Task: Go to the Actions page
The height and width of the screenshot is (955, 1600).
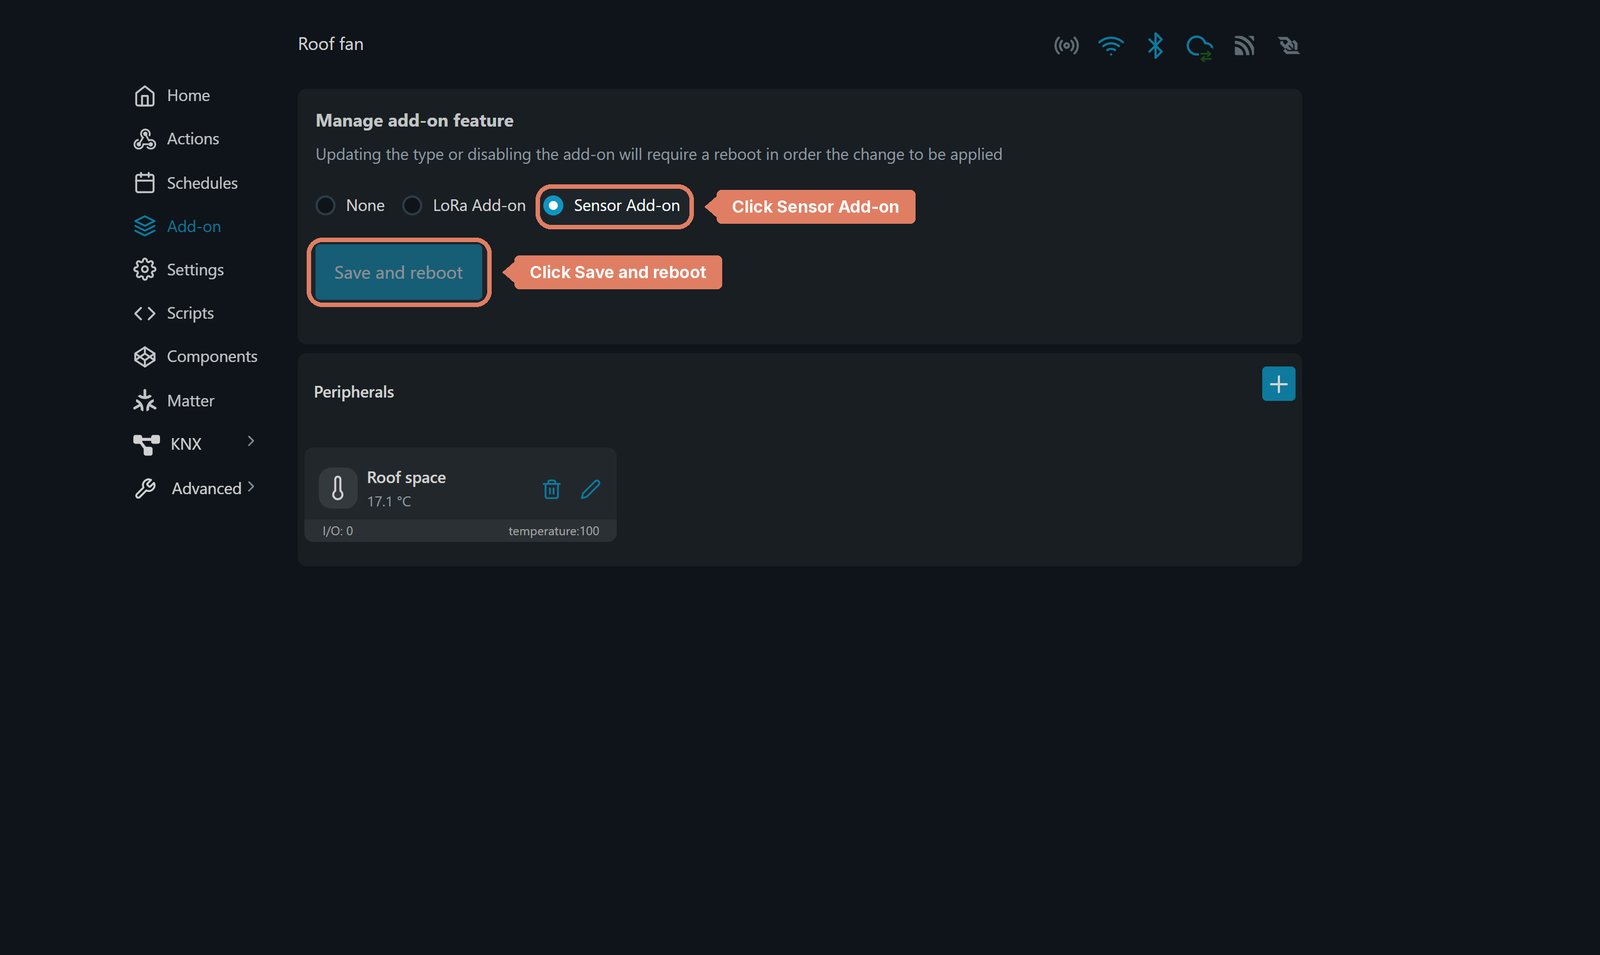Action: (193, 139)
